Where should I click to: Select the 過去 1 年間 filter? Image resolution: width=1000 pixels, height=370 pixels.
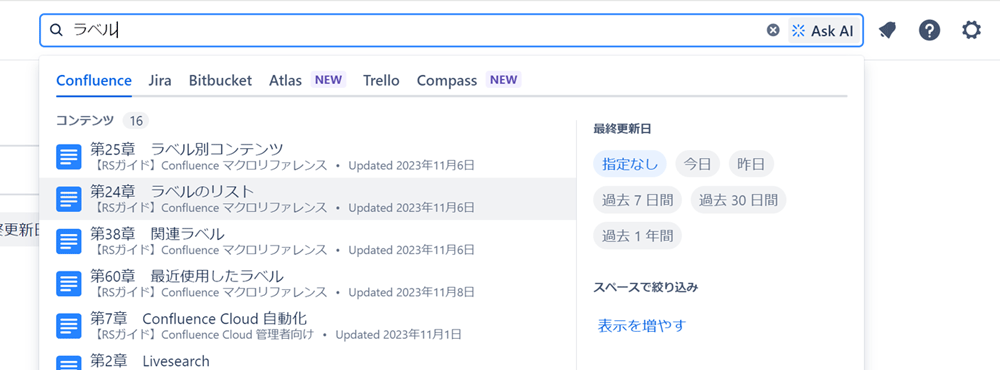coord(637,235)
